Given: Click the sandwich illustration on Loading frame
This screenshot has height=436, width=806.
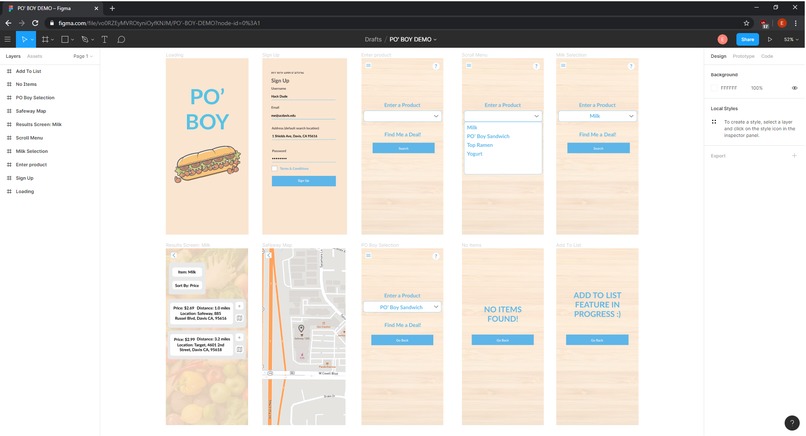Looking at the screenshot, I should pos(208,163).
